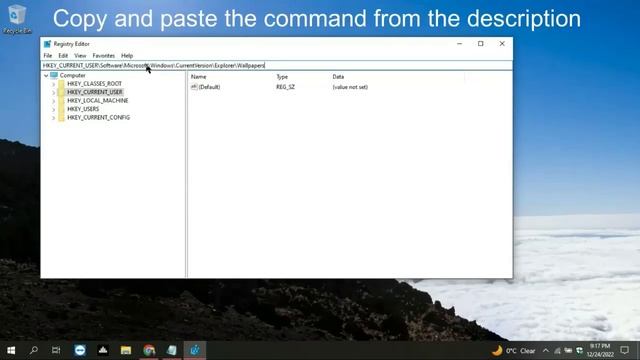
Task: Open the Windows Start menu
Action: (x=11, y=350)
